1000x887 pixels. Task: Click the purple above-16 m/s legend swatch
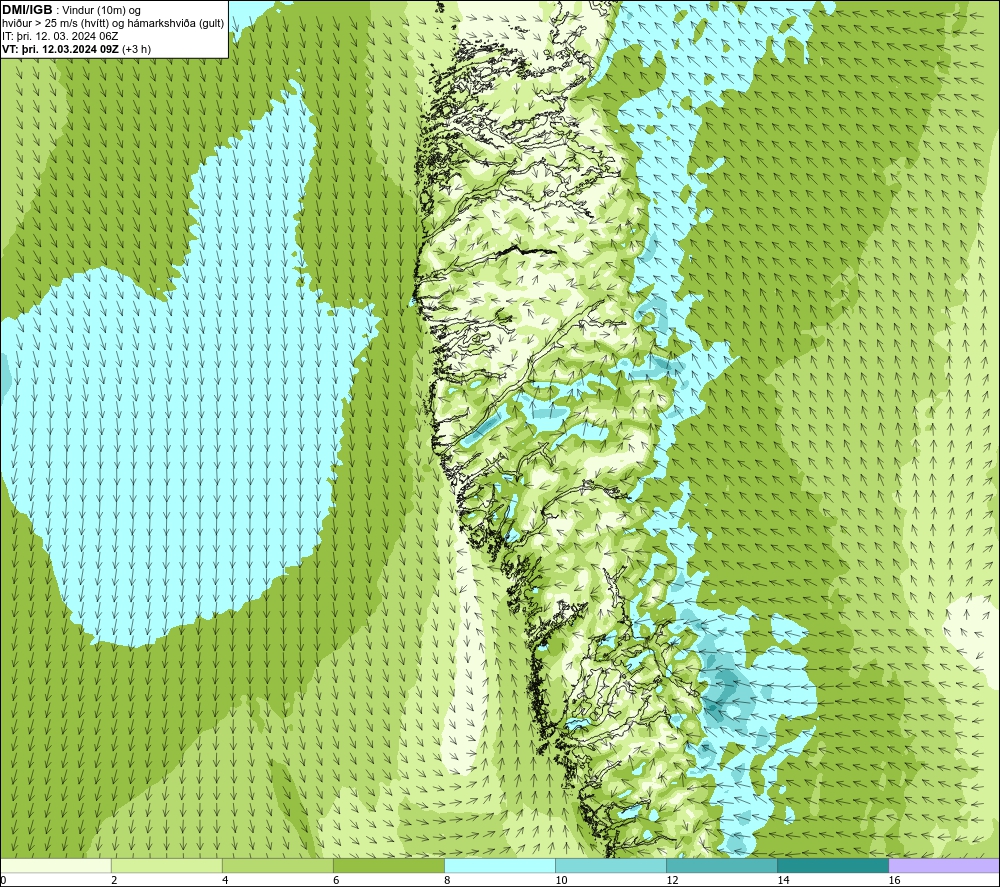[x=944, y=865]
